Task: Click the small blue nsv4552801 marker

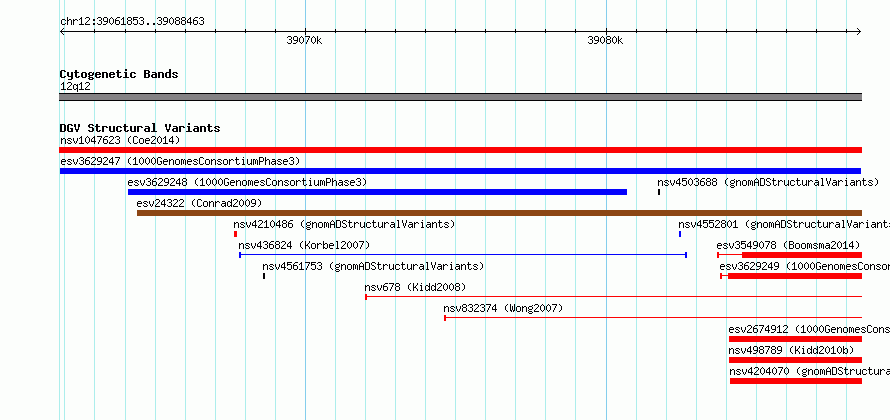Action: tap(680, 234)
